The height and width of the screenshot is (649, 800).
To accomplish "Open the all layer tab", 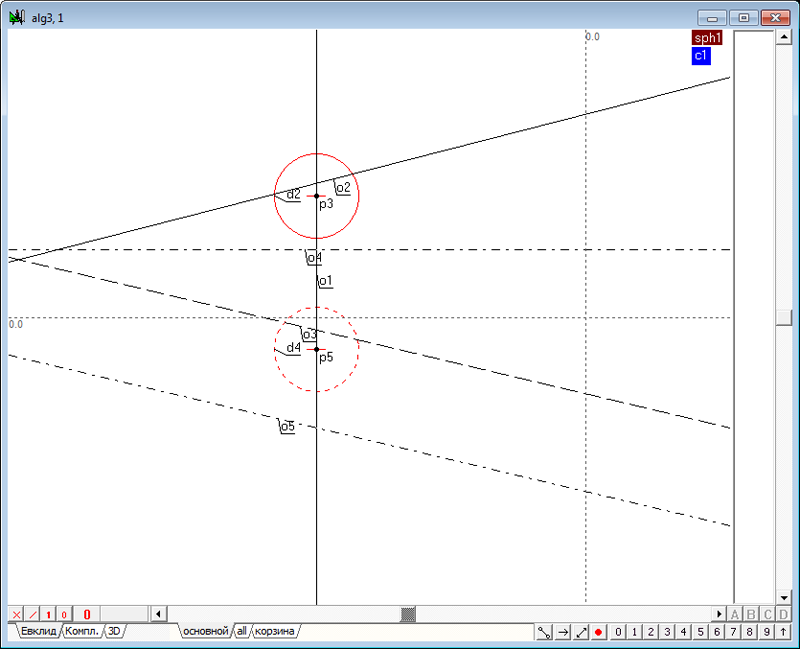I will (242, 631).
